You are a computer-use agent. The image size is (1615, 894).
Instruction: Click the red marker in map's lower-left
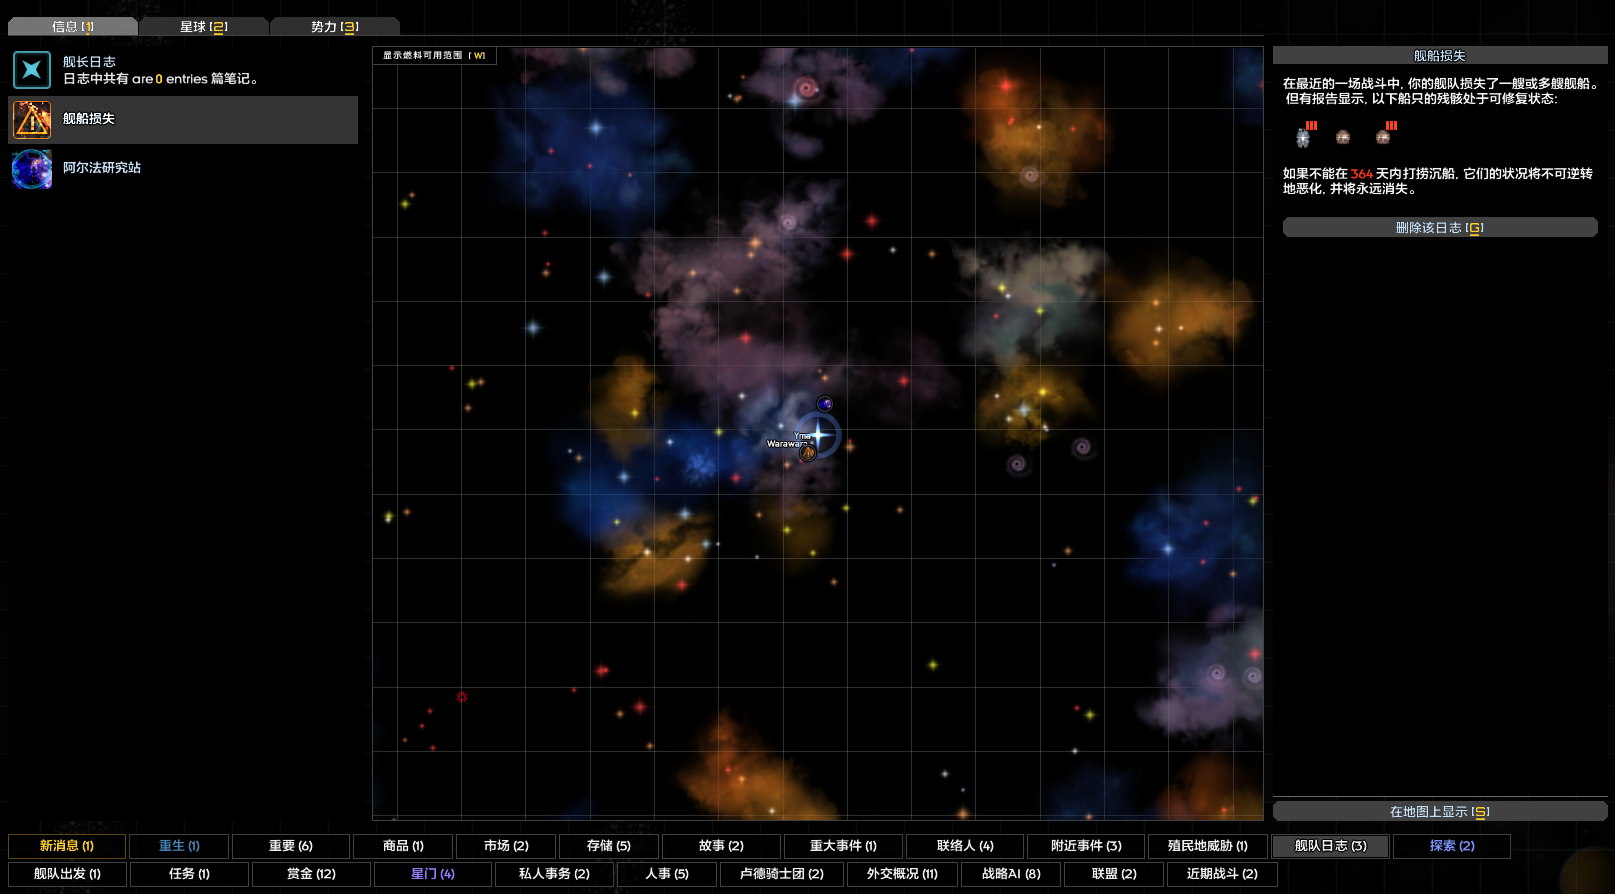pos(462,697)
